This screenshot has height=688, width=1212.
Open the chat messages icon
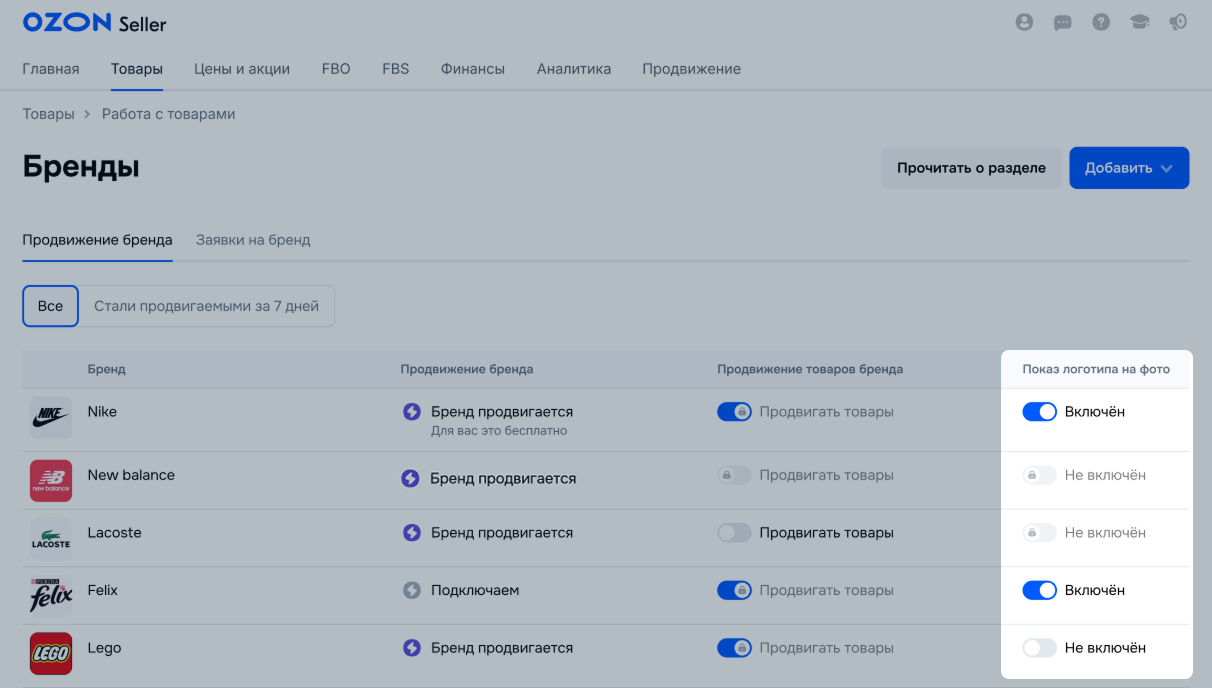coord(1063,22)
